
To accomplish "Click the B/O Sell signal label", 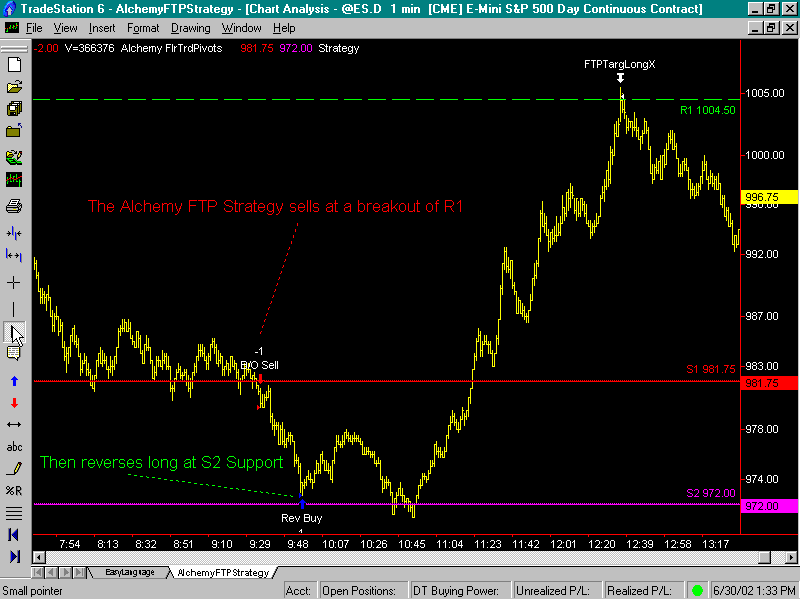I will pos(259,365).
